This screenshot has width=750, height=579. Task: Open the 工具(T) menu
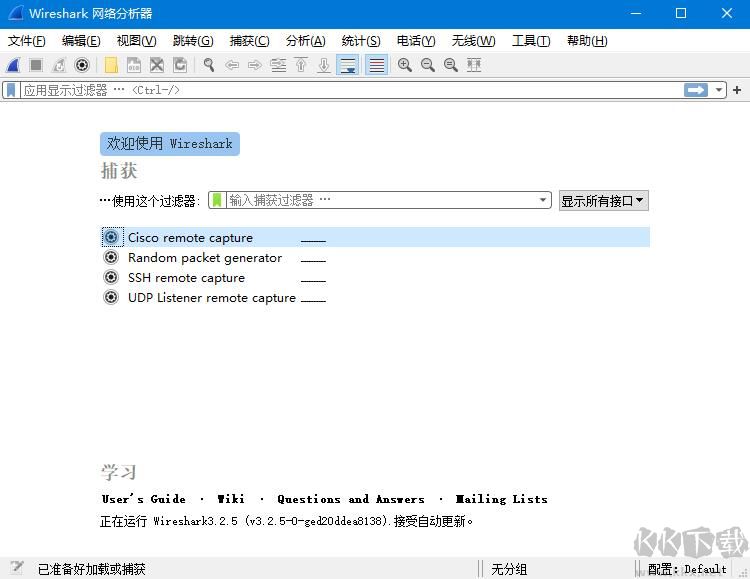coord(531,41)
